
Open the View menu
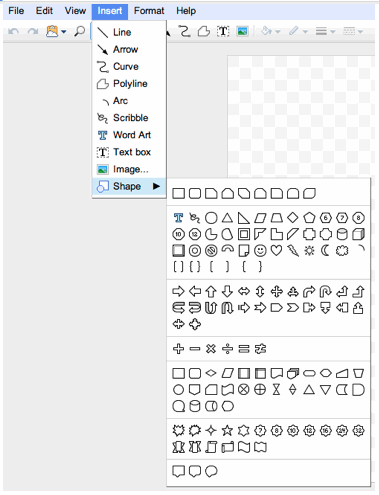point(75,11)
